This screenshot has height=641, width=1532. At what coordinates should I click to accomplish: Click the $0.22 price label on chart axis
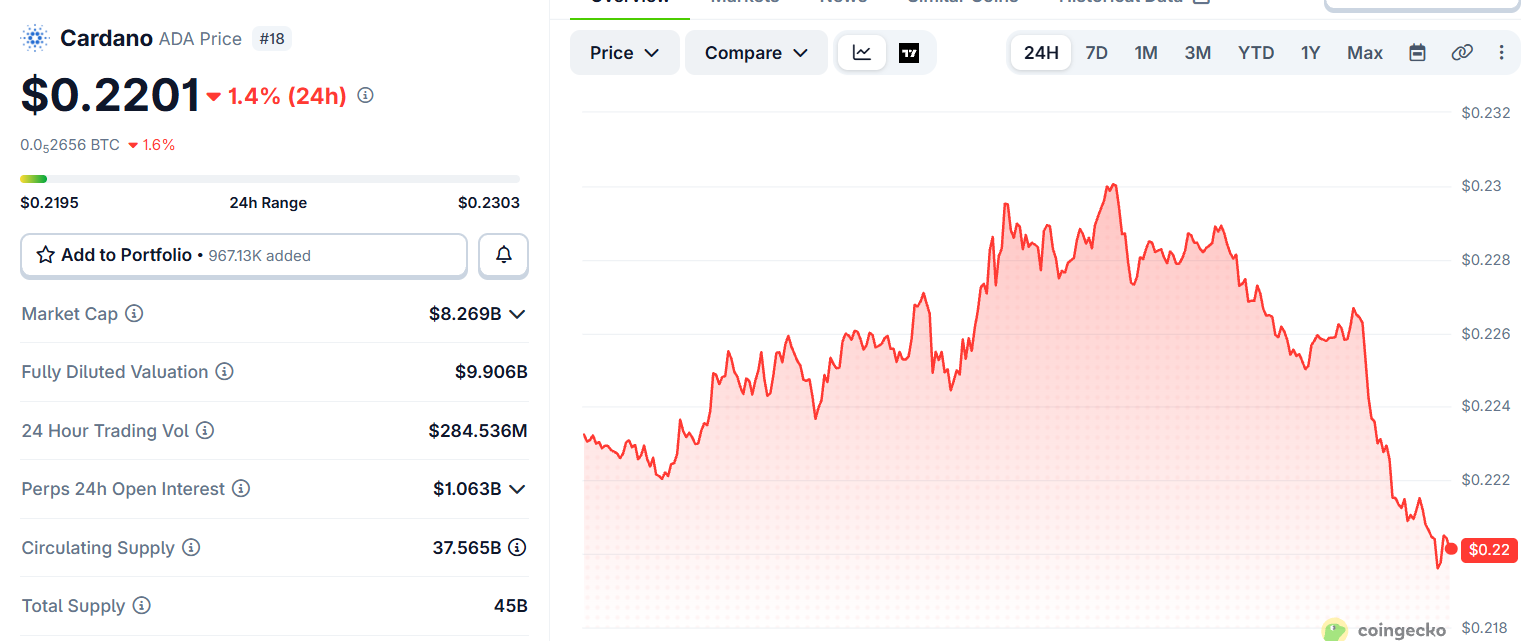point(1490,550)
